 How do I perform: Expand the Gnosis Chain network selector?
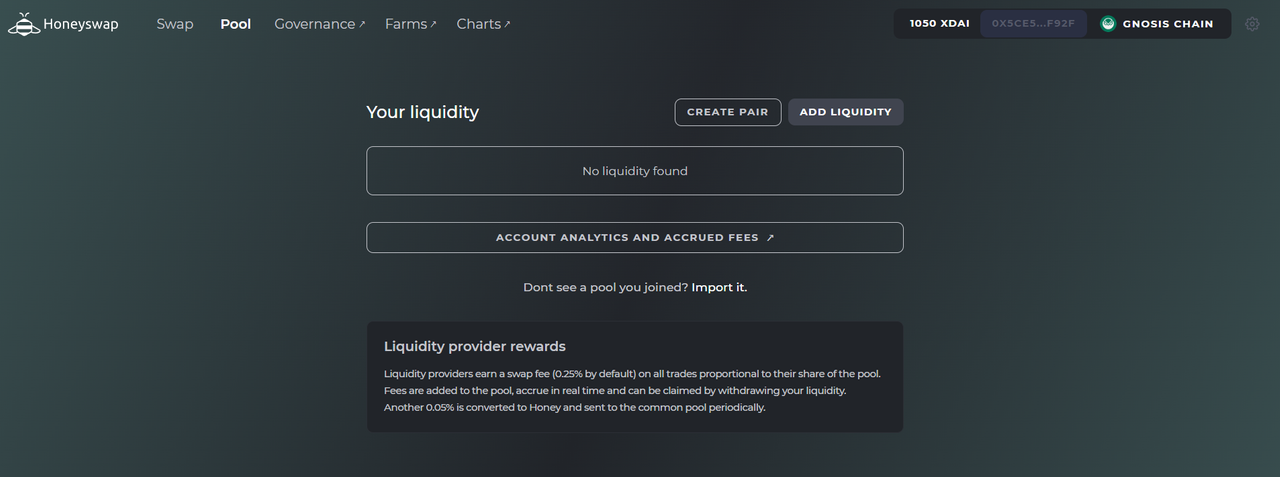pos(1157,24)
